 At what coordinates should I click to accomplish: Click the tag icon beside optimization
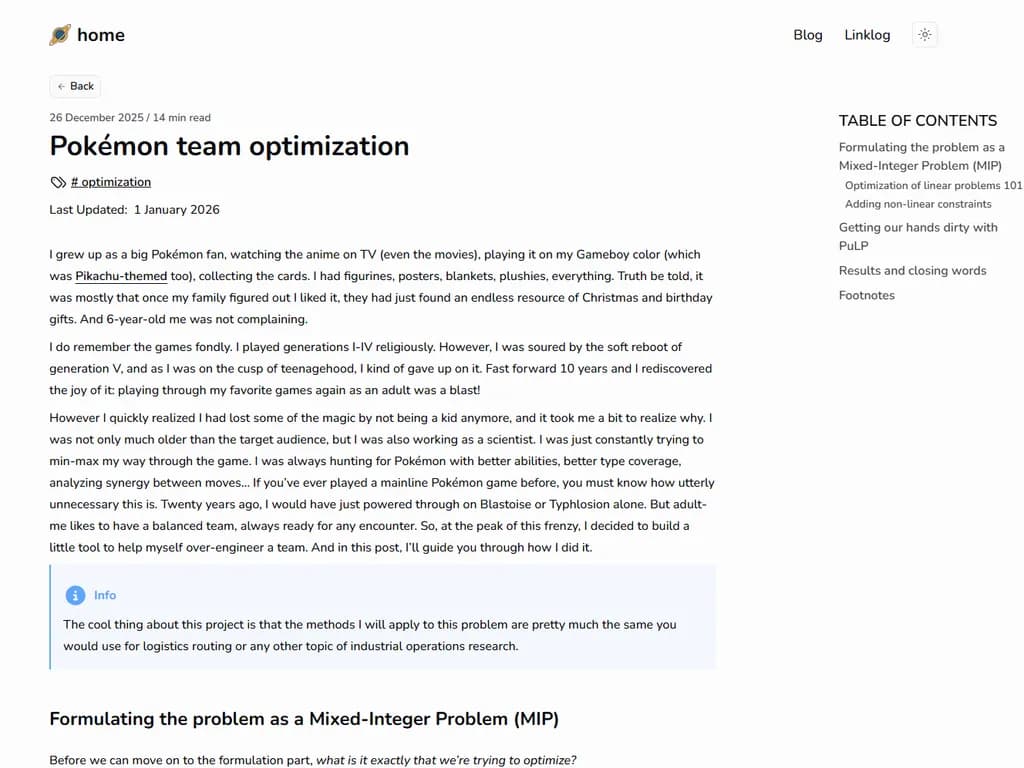(x=58, y=182)
